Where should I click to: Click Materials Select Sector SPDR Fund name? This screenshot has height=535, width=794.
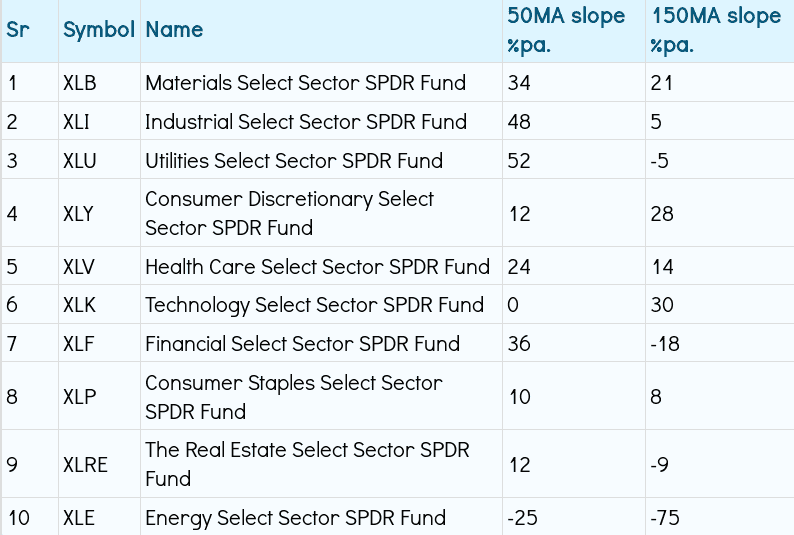pyautogui.click(x=305, y=83)
